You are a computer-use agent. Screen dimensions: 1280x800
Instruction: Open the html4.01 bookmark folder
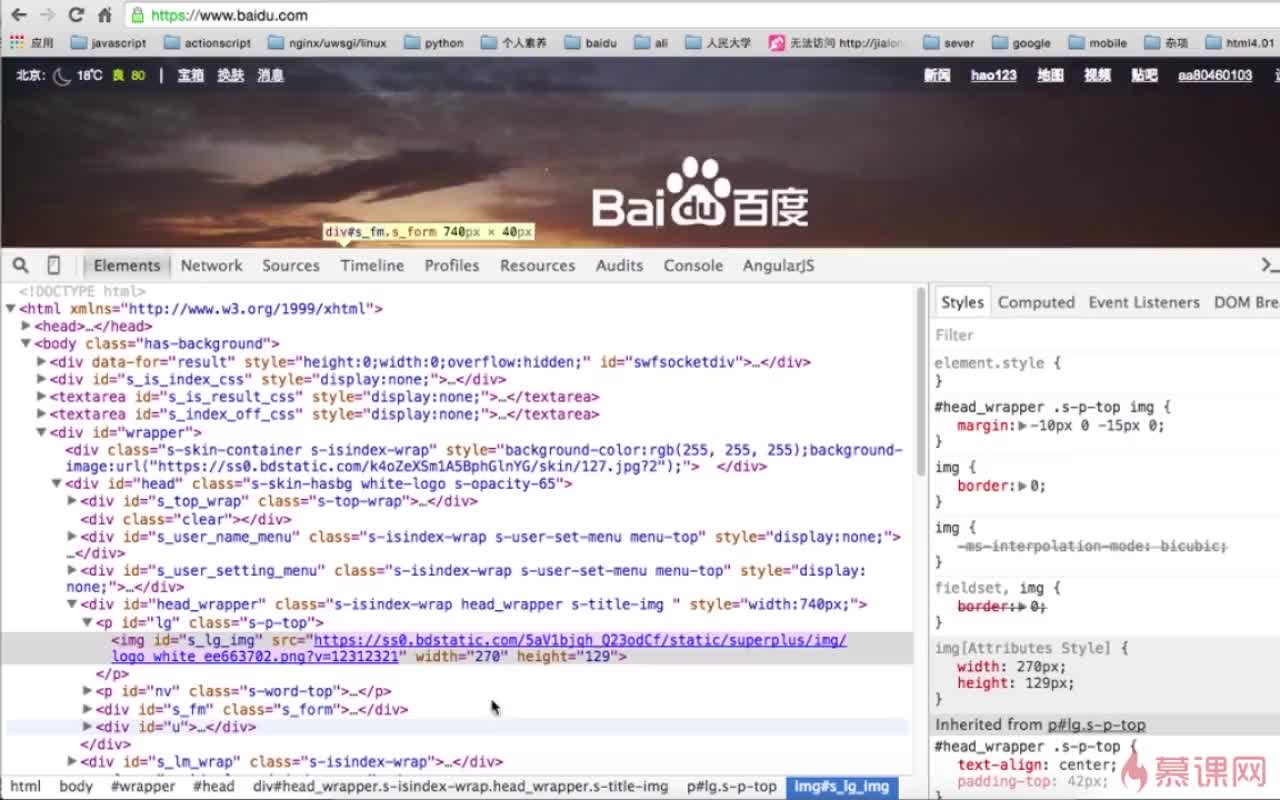[x=1241, y=43]
